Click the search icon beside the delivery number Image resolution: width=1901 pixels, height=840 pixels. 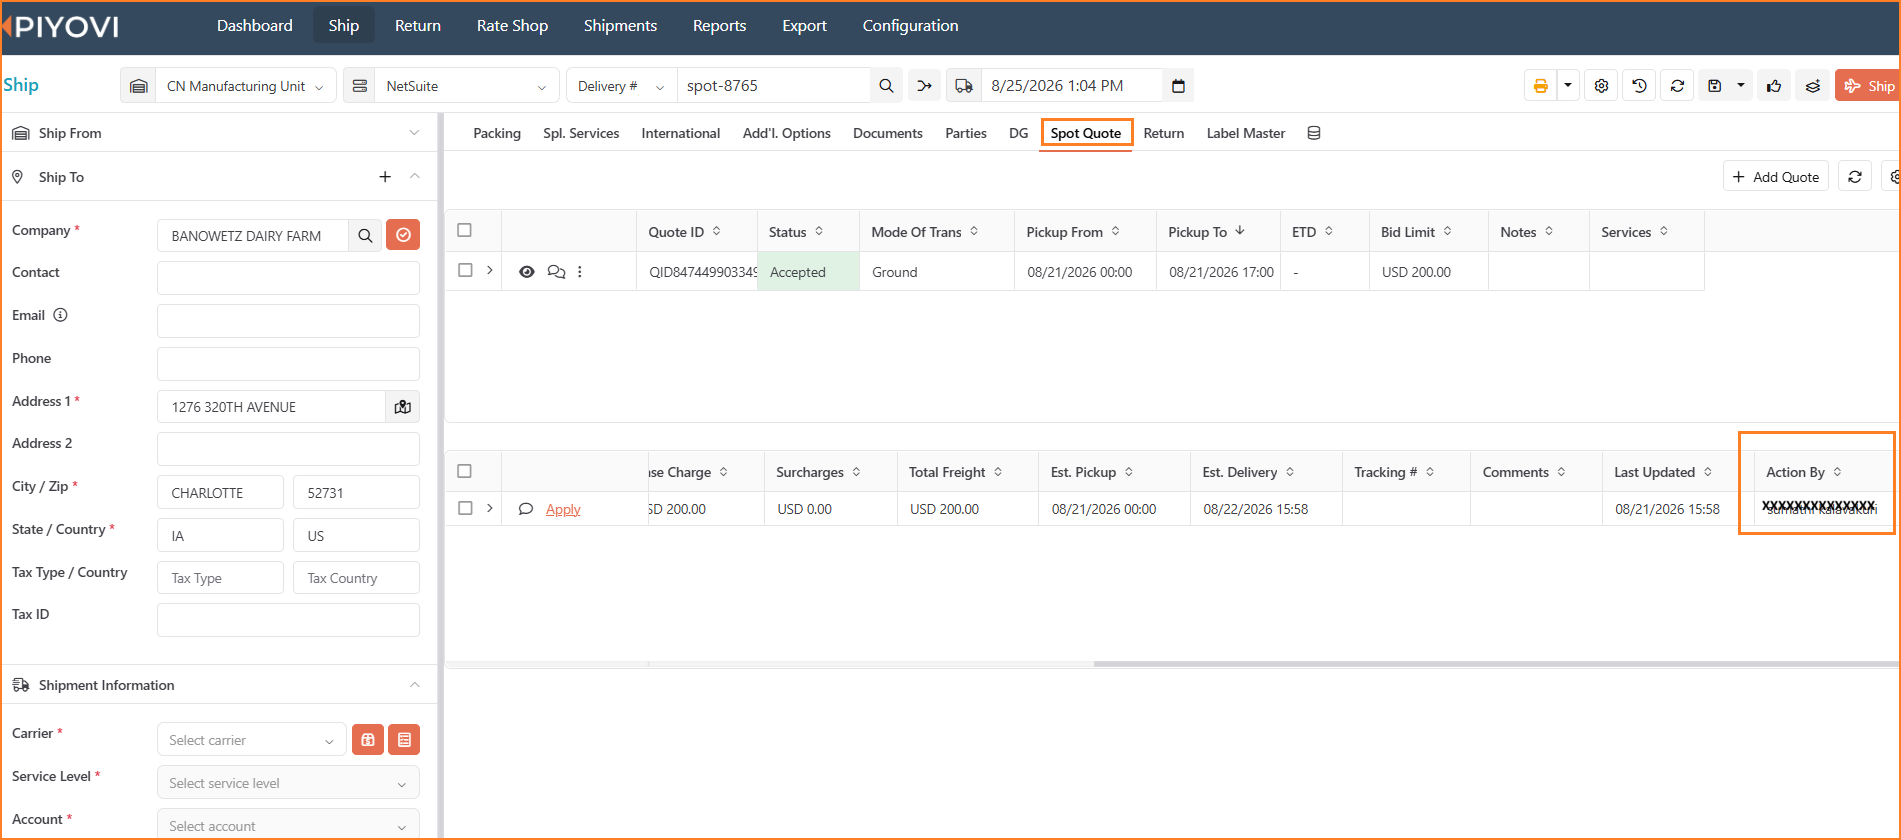point(886,86)
